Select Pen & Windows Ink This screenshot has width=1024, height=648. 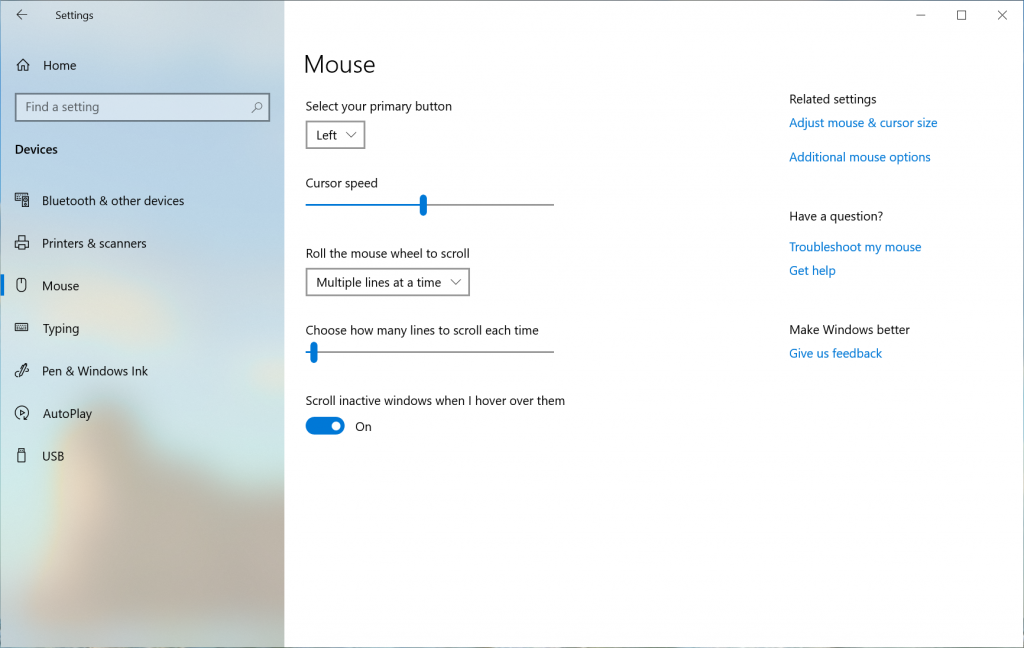[92, 370]
